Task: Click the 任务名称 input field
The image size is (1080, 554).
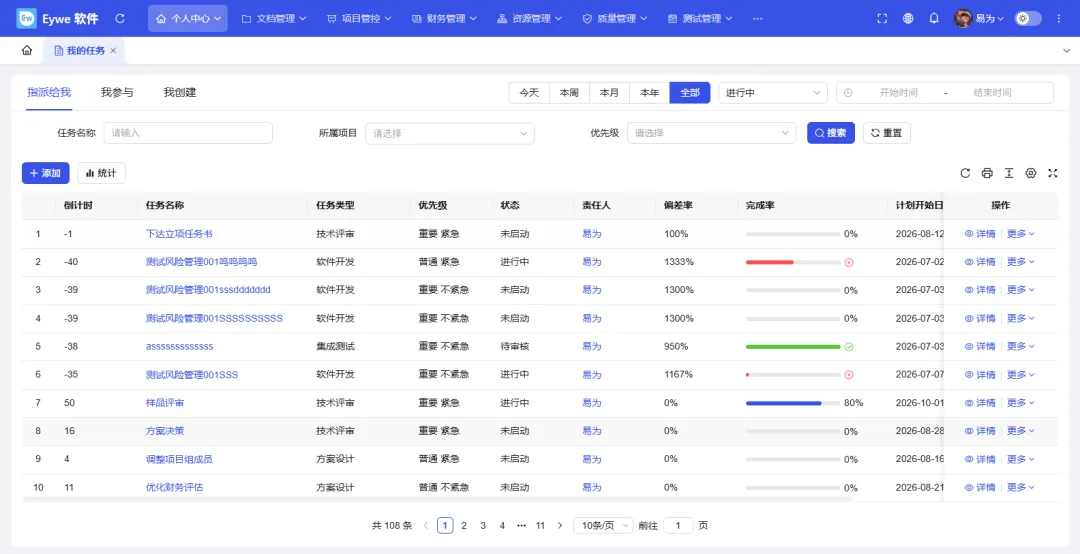Action: pos(188,133)
